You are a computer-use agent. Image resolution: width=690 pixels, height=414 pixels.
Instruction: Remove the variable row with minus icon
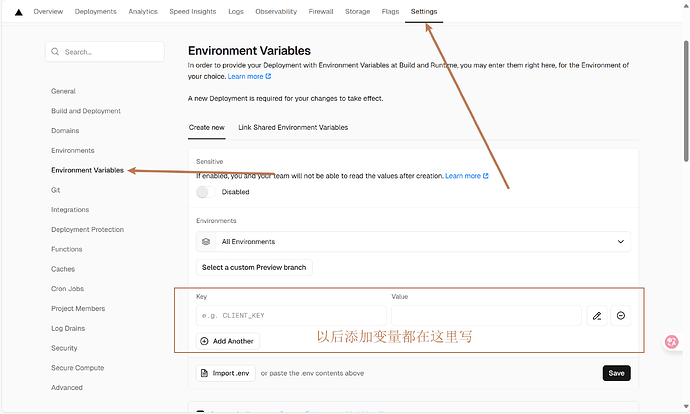(620, 315)
